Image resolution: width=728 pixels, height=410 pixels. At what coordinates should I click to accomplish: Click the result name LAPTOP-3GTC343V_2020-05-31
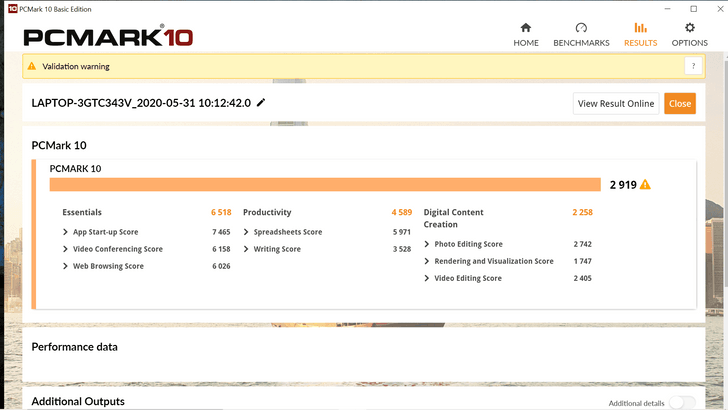point(141,103)
